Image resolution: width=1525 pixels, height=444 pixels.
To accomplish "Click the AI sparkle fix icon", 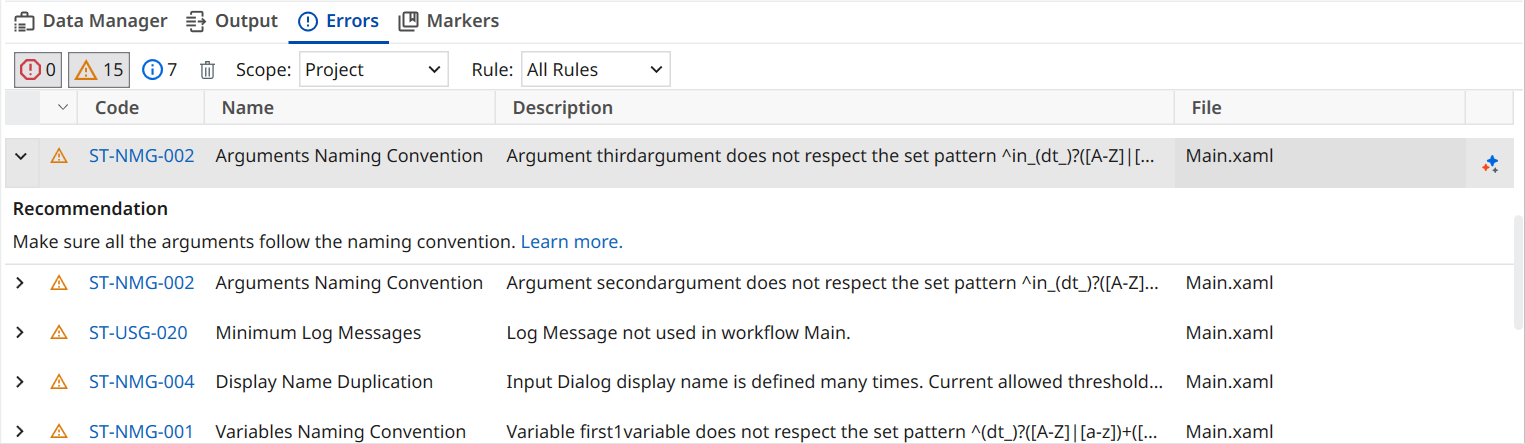I will [1490, 164].
